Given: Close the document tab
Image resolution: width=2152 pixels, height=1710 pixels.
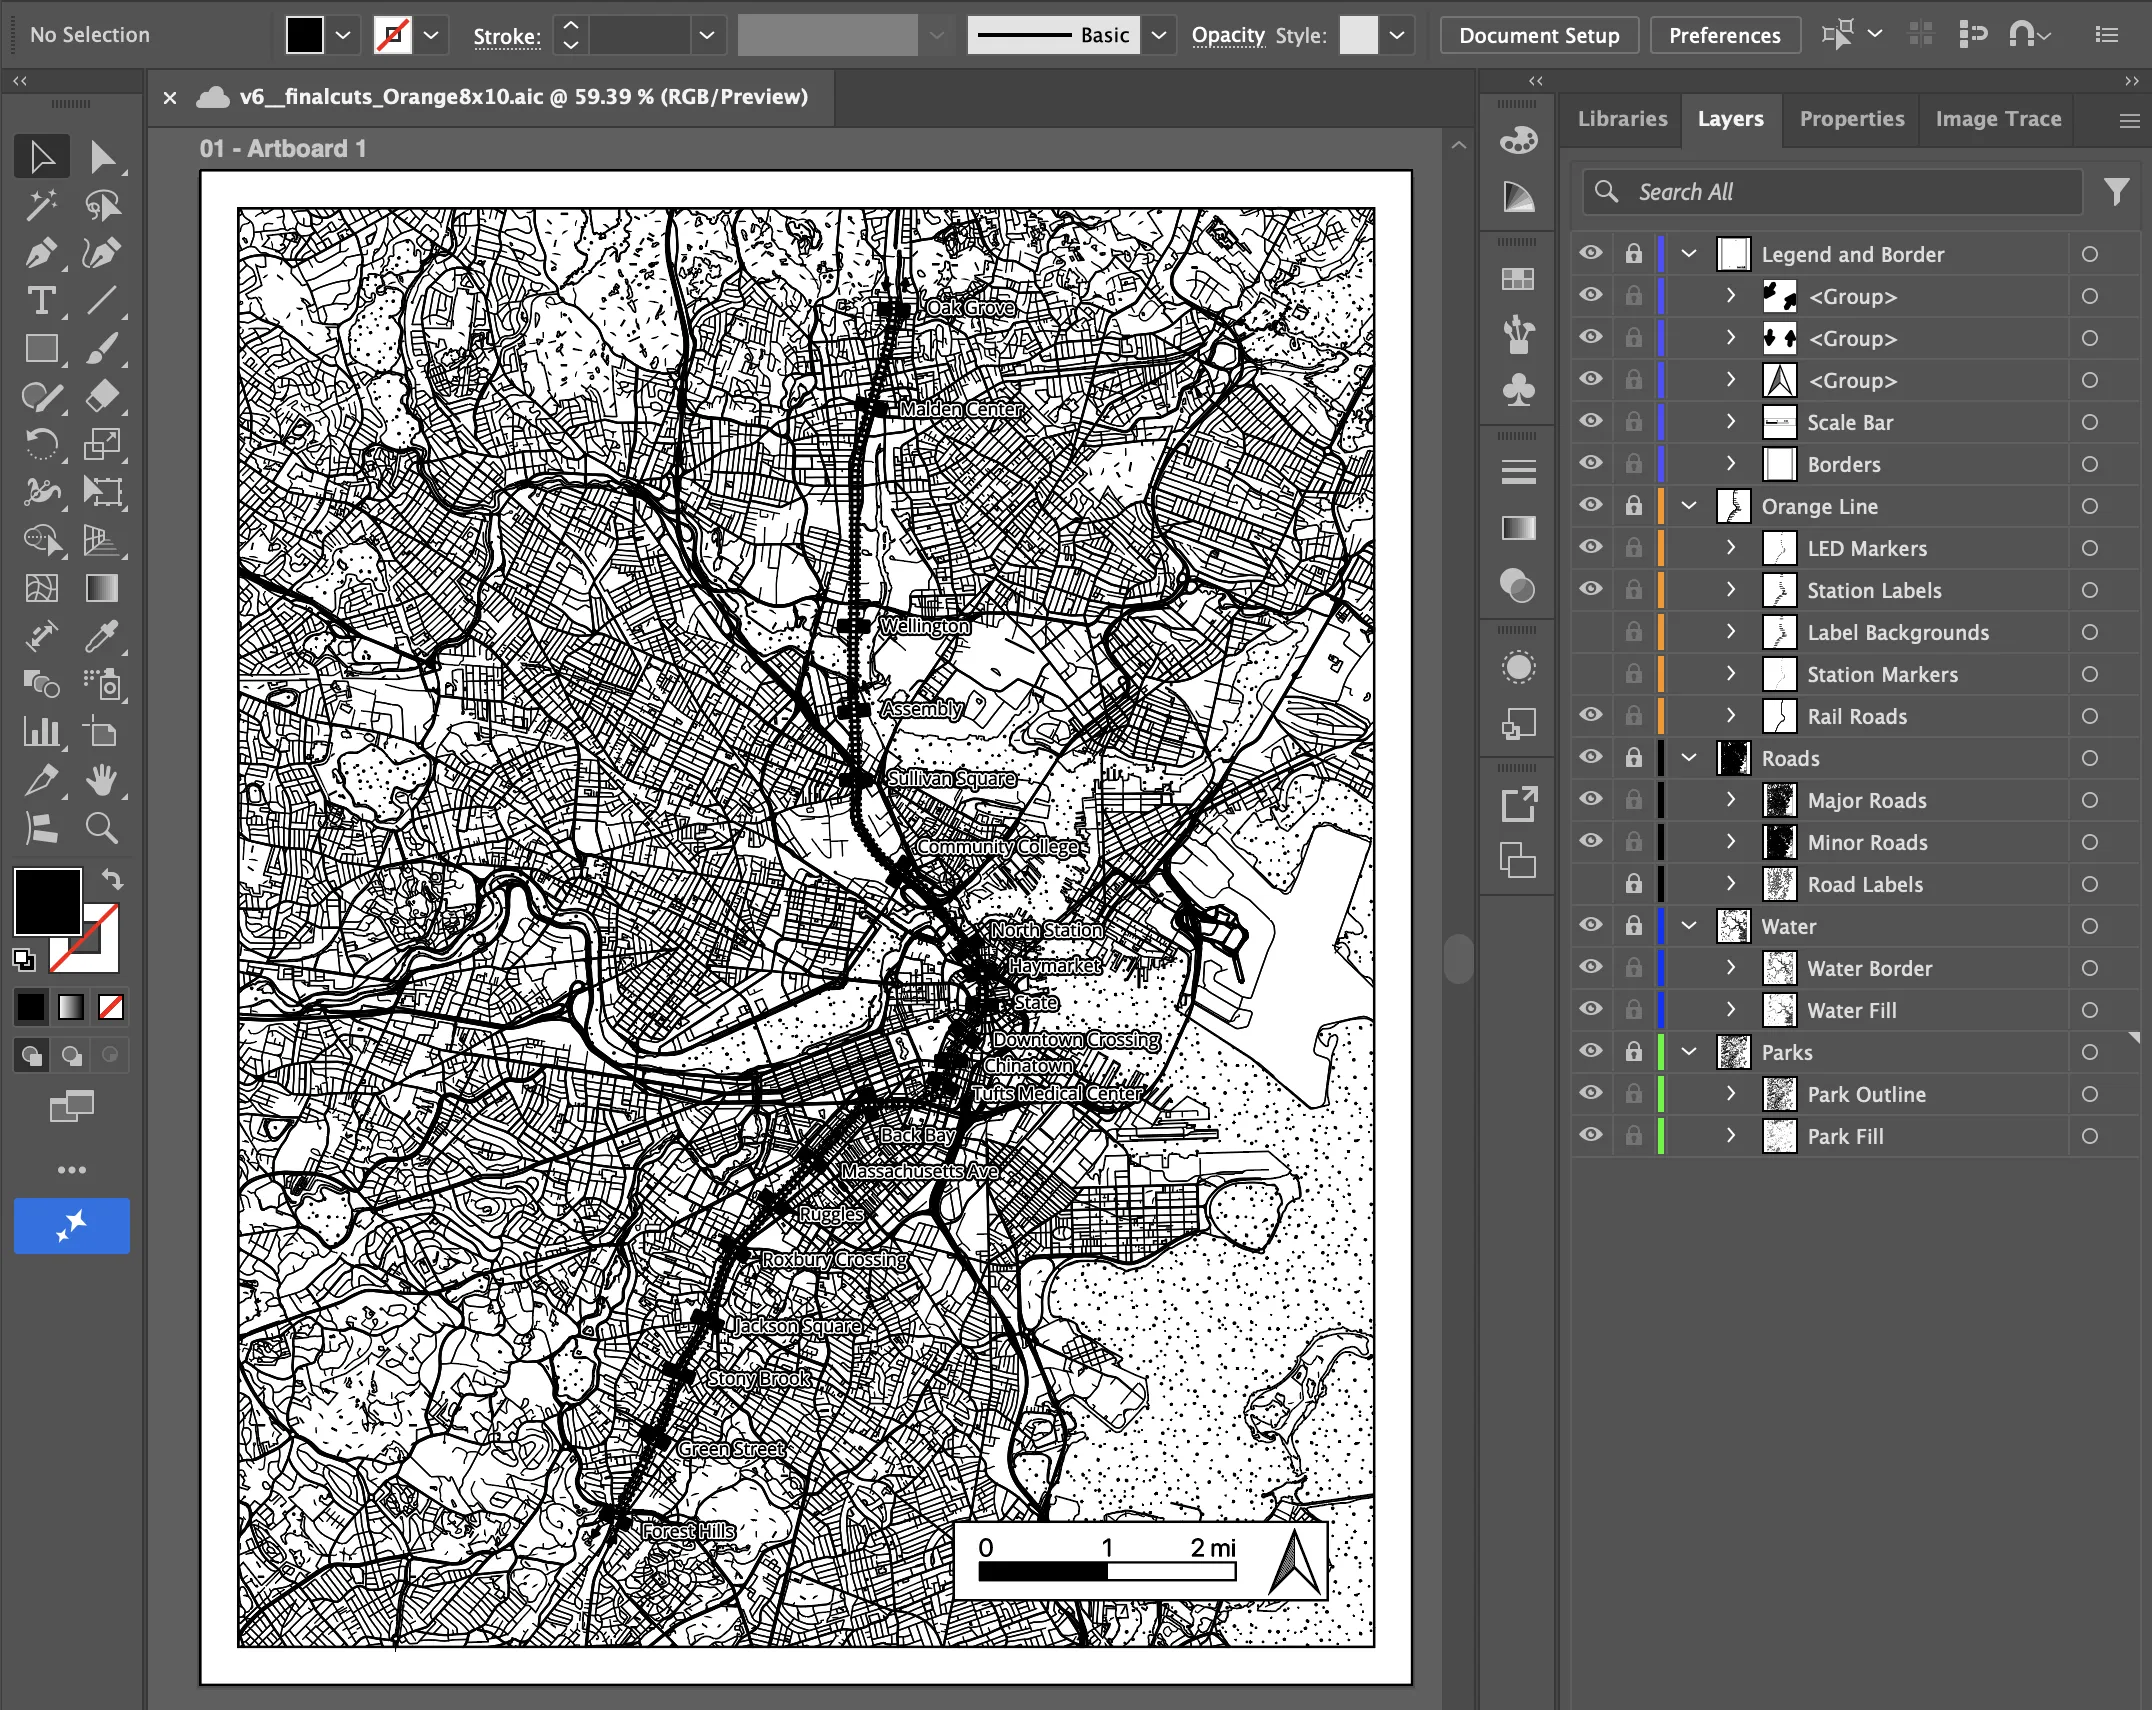Looking at the screenshot, I should [170, 98].
